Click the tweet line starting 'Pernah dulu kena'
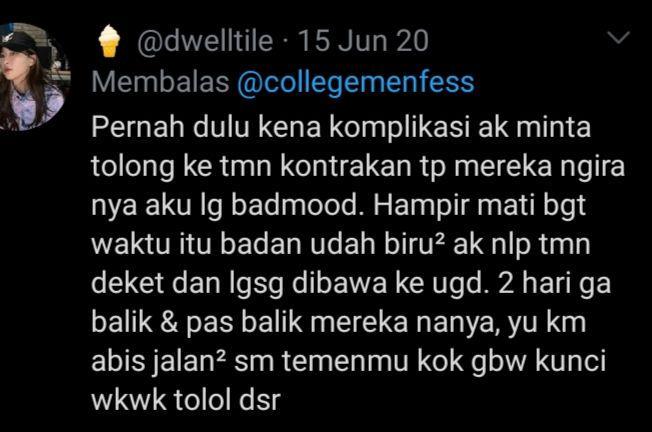 [341, 127]
